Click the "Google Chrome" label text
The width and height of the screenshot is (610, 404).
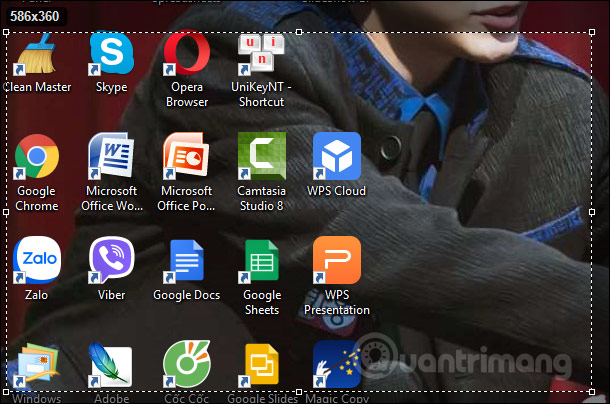37,198
